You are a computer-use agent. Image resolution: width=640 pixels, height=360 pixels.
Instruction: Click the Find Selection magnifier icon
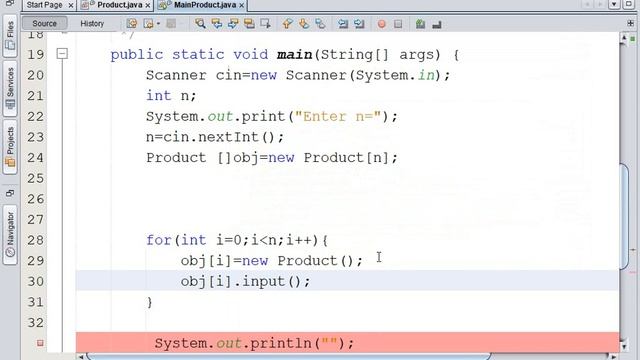tap(200, 24)
